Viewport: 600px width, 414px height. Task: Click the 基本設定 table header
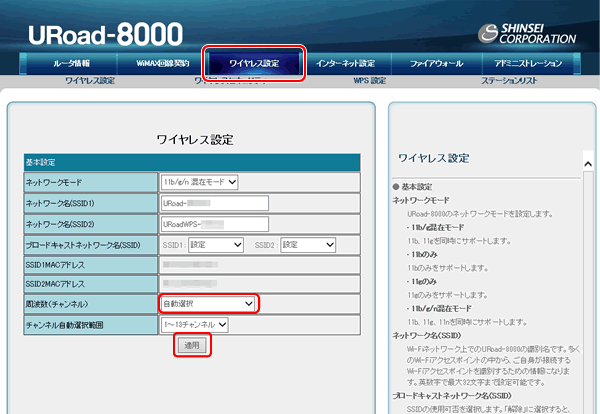(192, 162)
